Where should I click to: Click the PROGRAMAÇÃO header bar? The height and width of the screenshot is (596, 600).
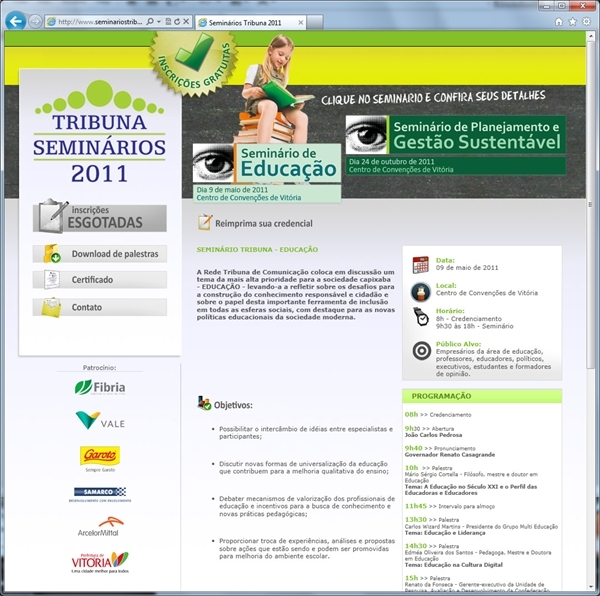482,396
